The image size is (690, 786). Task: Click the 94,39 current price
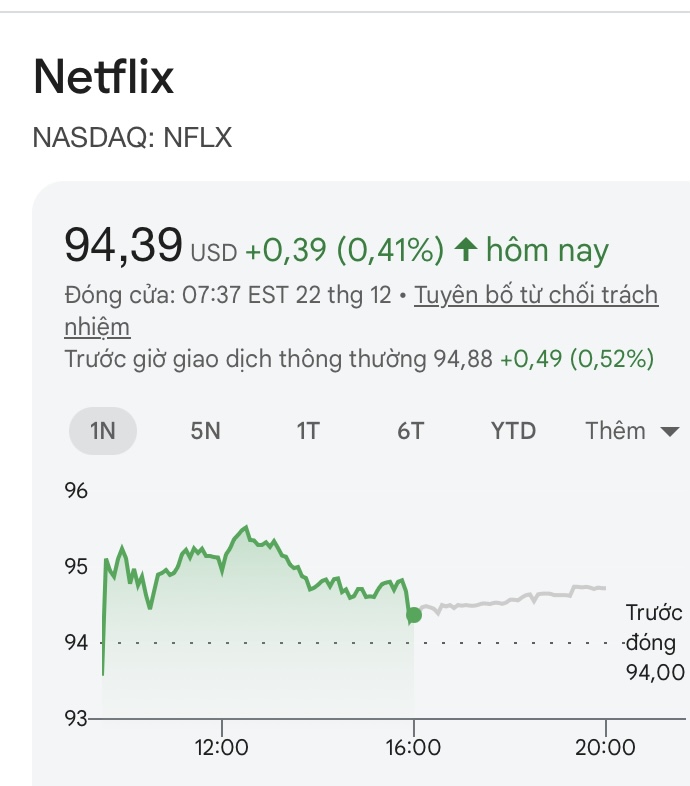pos(123,245)
